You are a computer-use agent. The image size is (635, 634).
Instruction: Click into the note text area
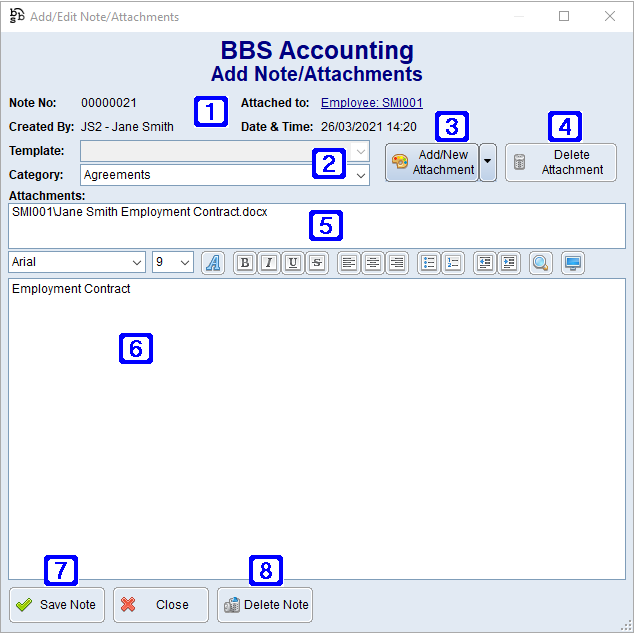point(317,429)
